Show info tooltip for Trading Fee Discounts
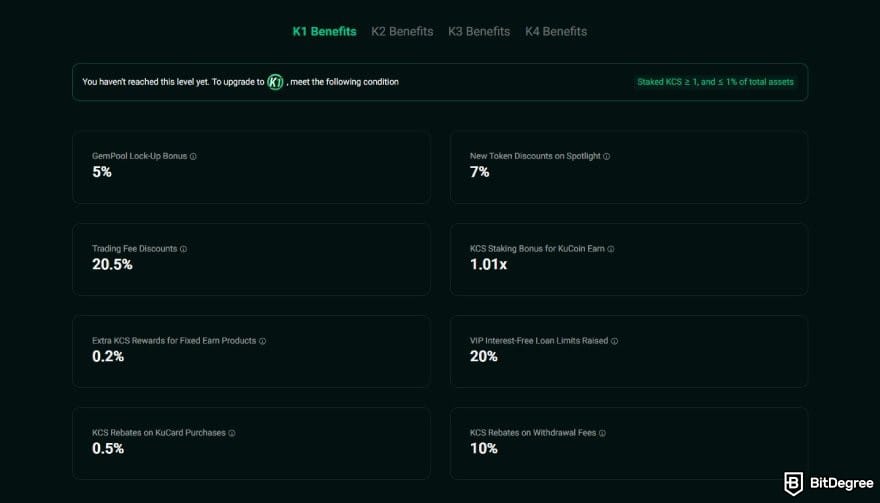Screen dimensions: 880x503 183,249
